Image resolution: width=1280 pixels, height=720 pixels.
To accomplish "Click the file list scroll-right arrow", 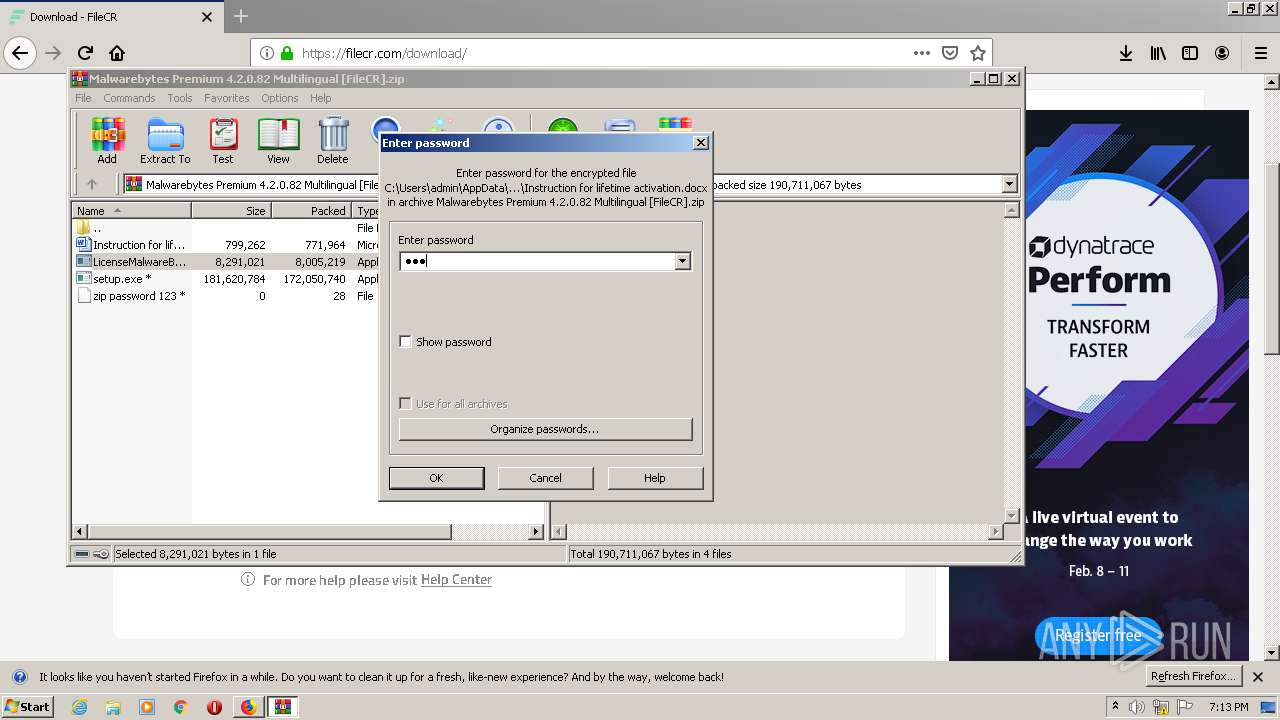I will (x=536, y=531).
